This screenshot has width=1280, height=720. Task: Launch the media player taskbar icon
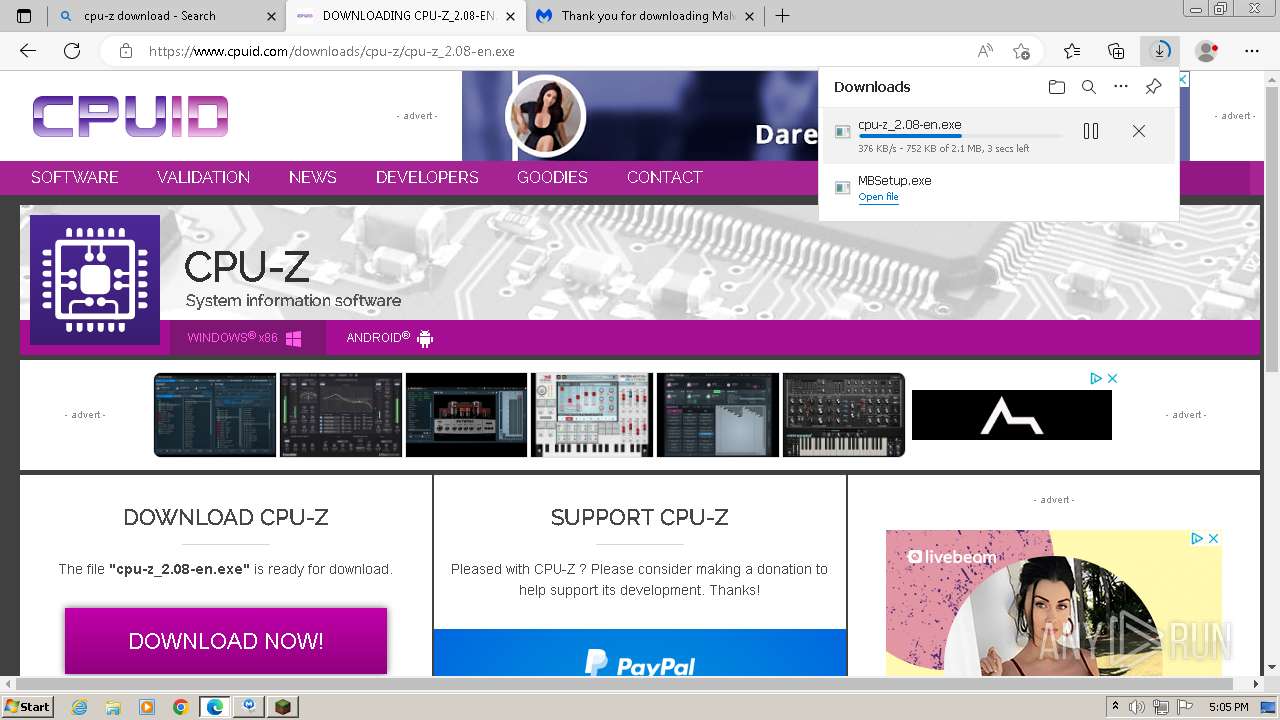147,707
